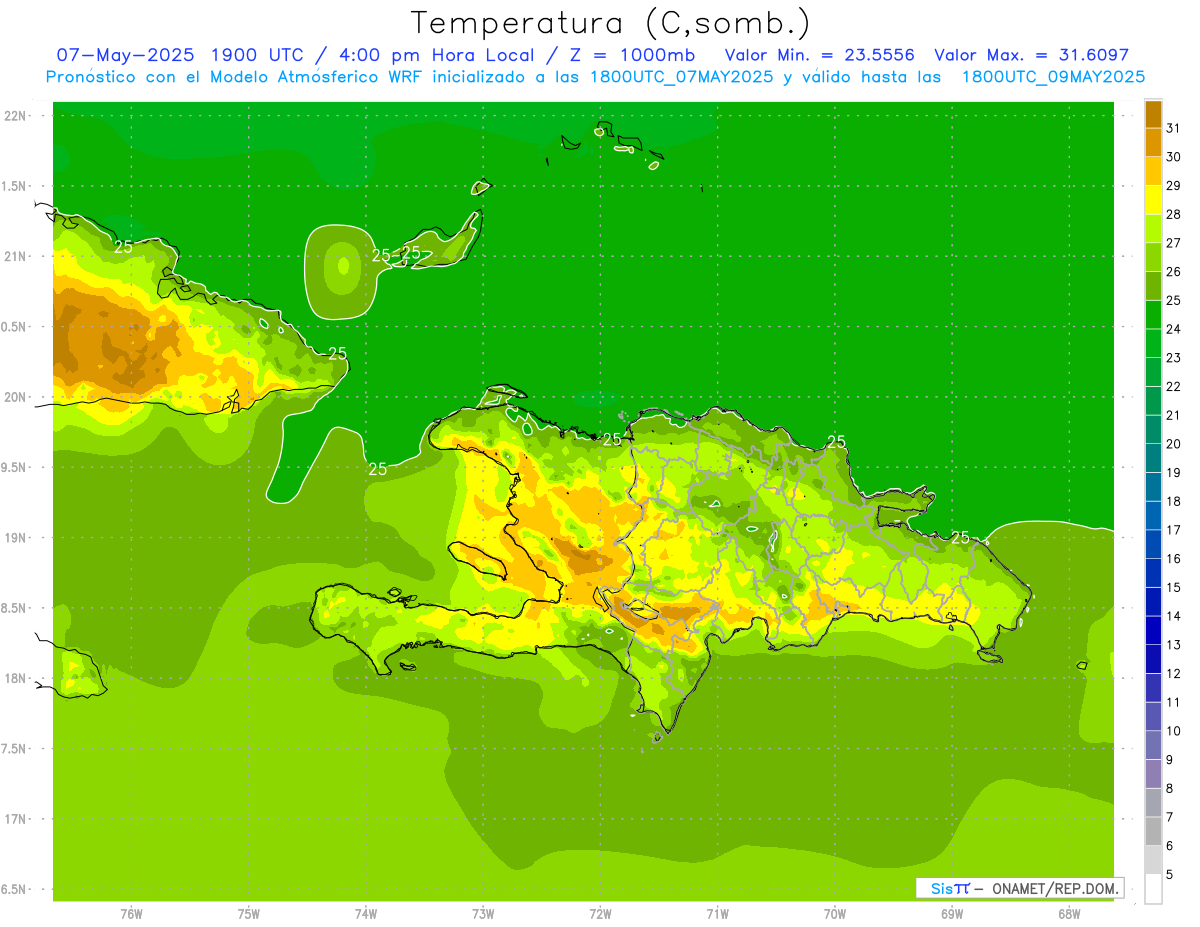Select "Valor Min. = 23.5556" text
This screenshot has height=927, width=1200.
pos(819,55)
